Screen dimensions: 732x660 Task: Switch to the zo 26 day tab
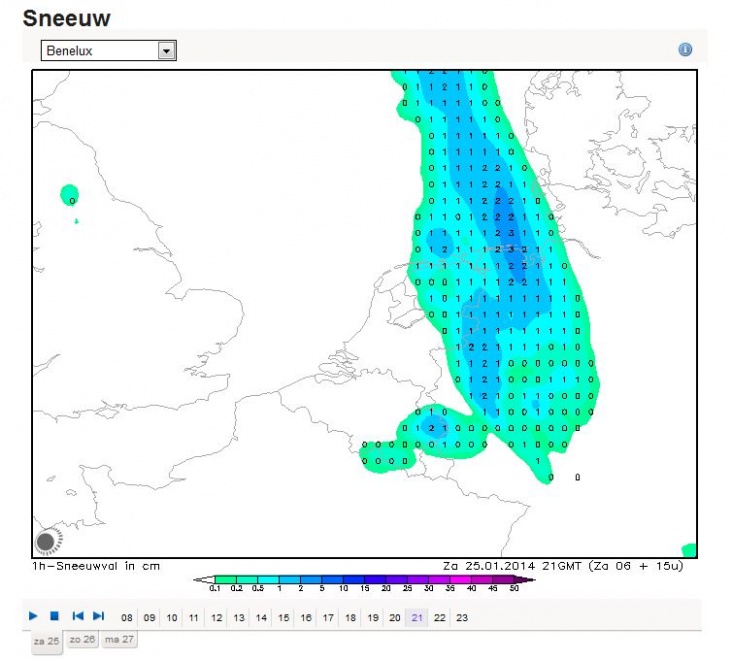click(x=82, y=639)
